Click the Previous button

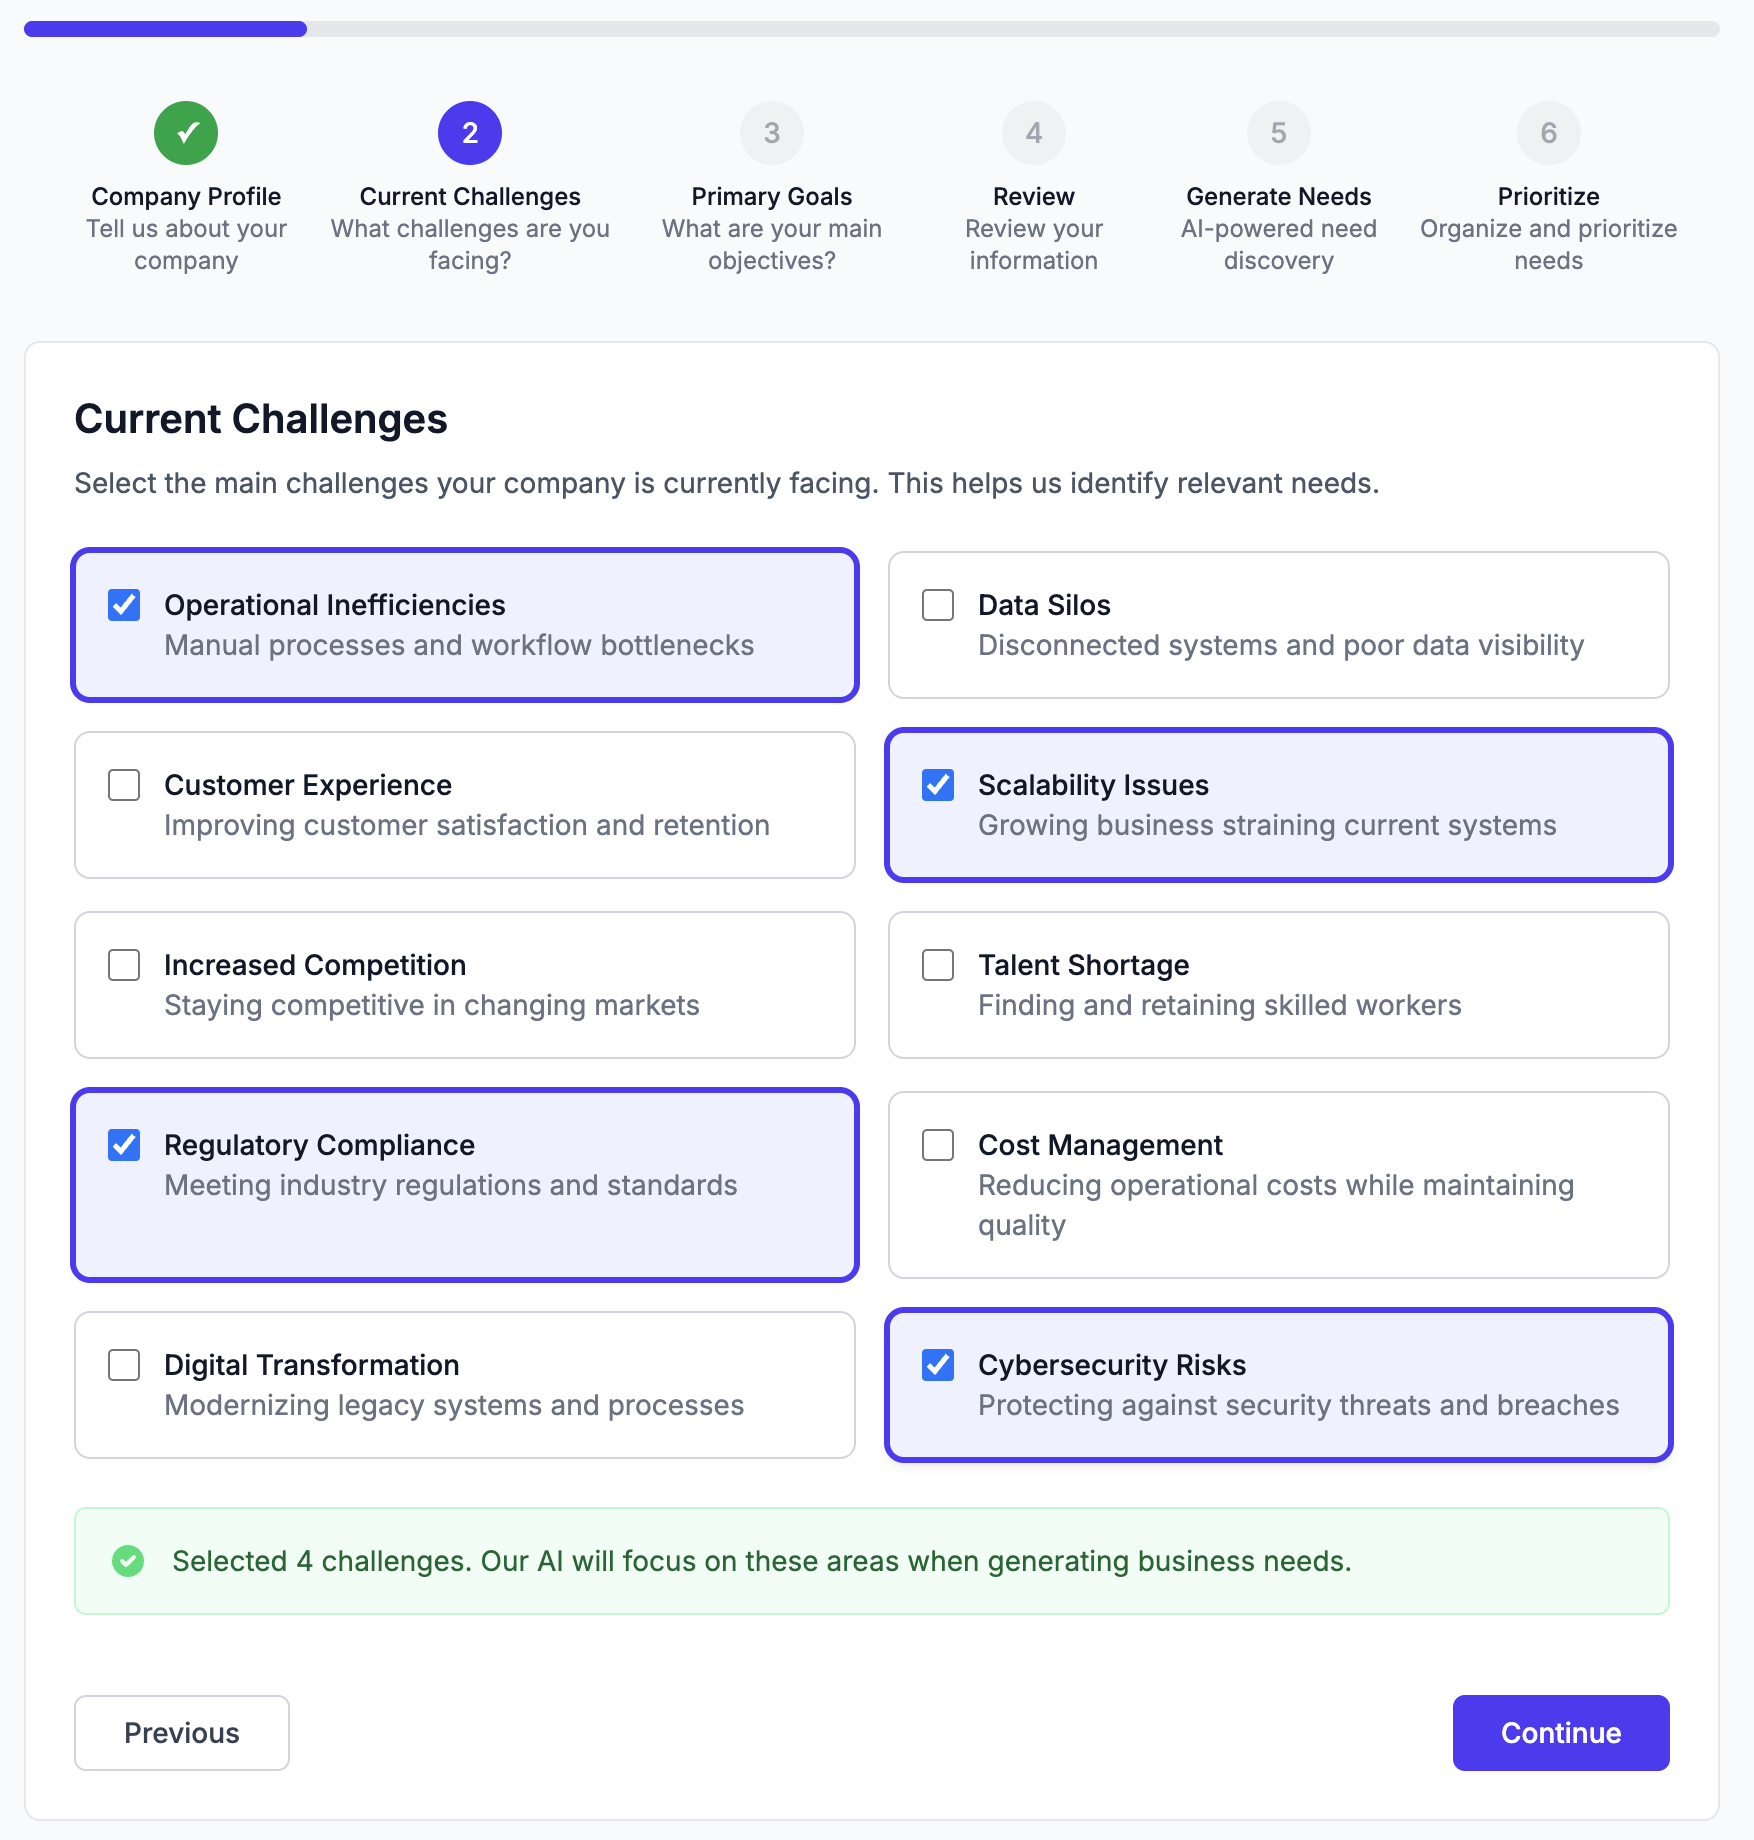[181, 1733]
